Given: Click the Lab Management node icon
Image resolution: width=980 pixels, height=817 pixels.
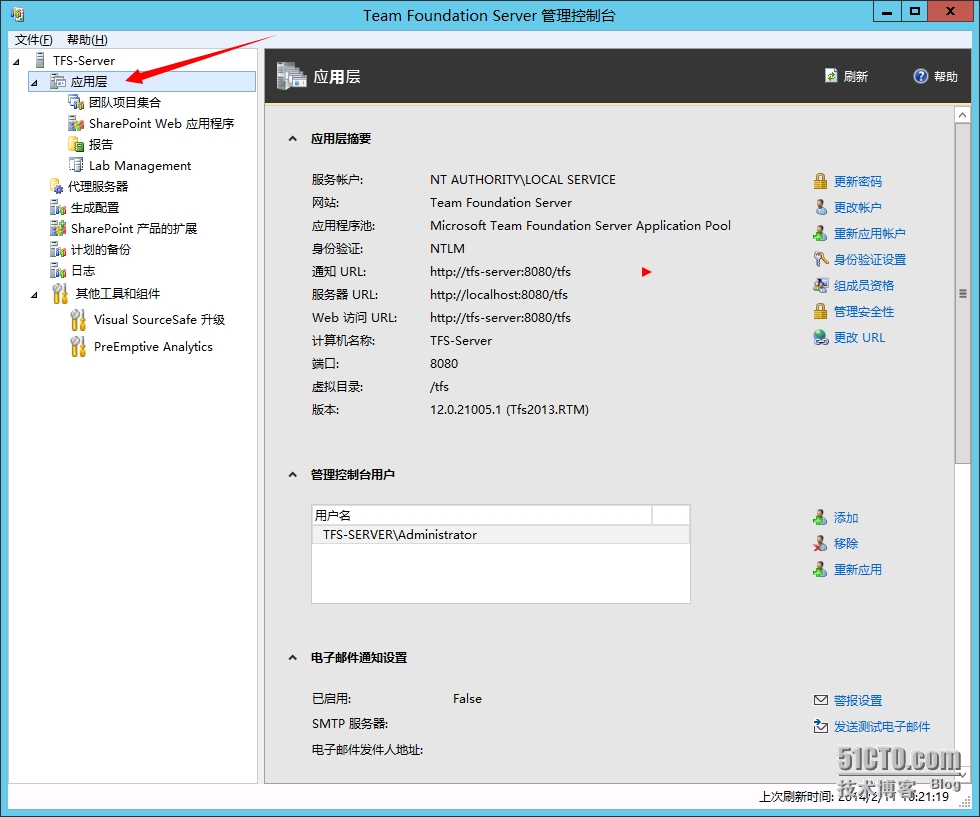Looking at the screenshot, I should [76, 165].
